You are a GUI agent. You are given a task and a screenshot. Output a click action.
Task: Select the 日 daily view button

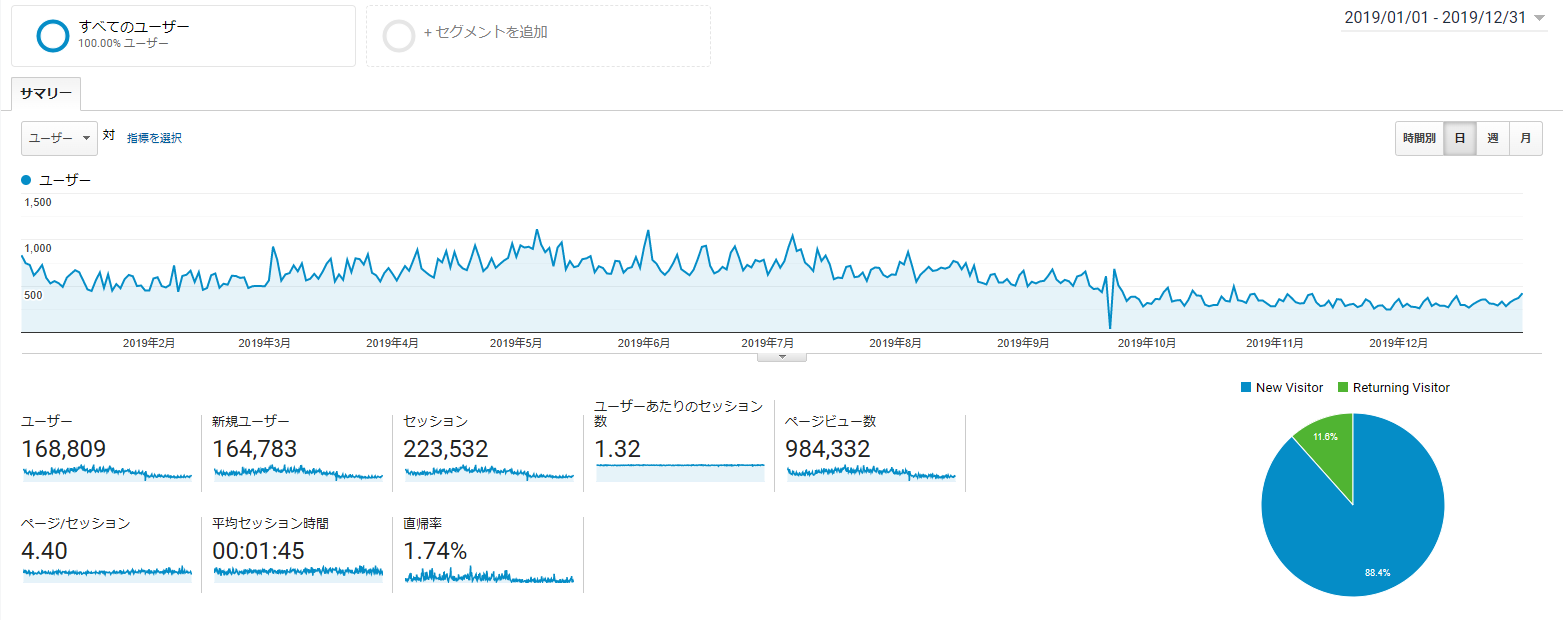tap(1460, 139)
